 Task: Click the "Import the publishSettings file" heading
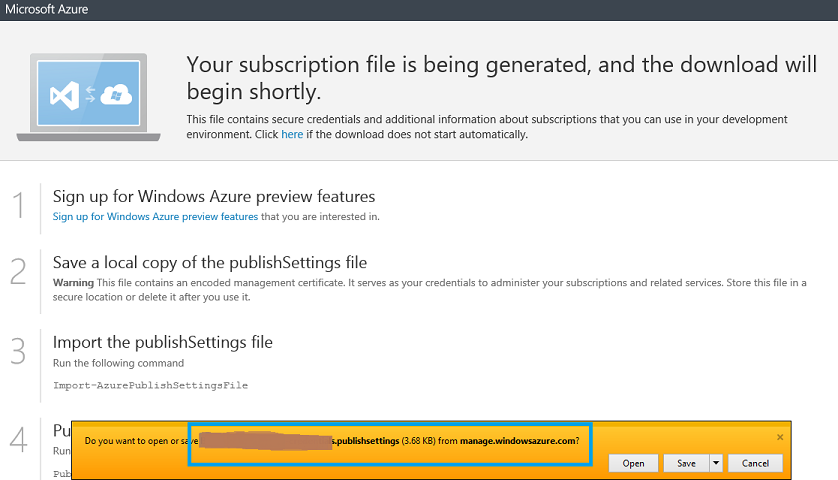[x=163, y=342]
